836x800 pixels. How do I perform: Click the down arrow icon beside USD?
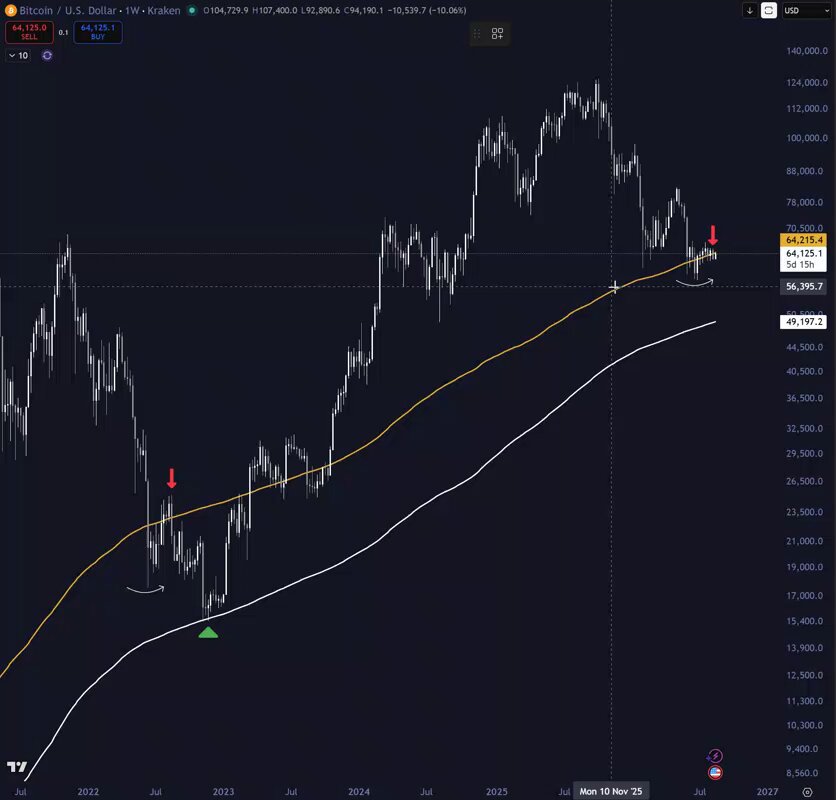750,10
